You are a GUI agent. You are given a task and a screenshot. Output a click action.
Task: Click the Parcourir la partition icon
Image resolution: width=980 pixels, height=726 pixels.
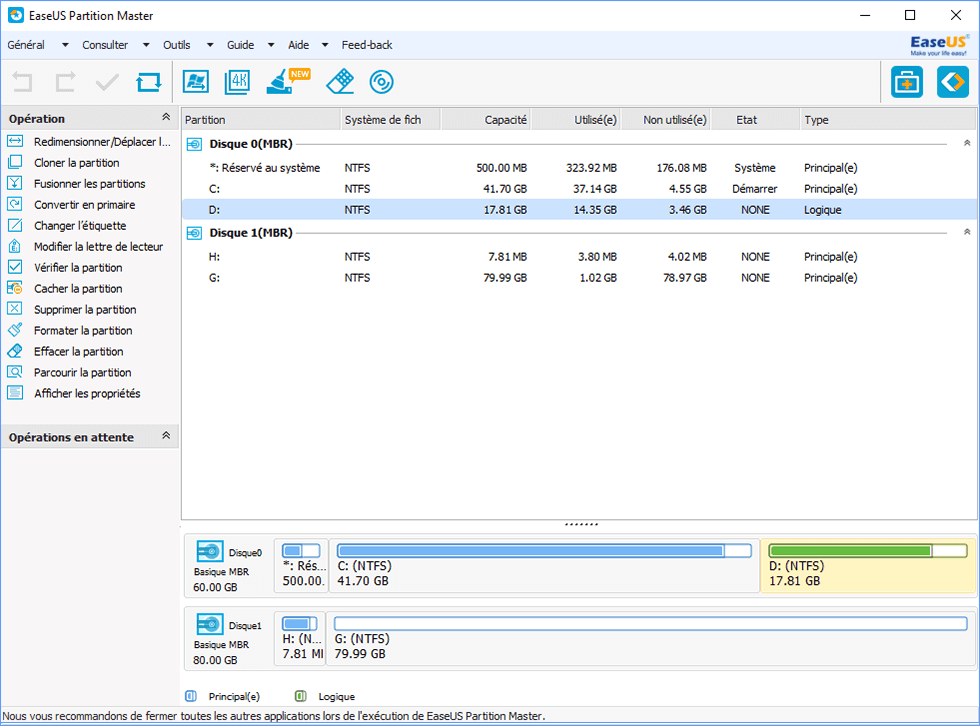[x=15, y=372]
